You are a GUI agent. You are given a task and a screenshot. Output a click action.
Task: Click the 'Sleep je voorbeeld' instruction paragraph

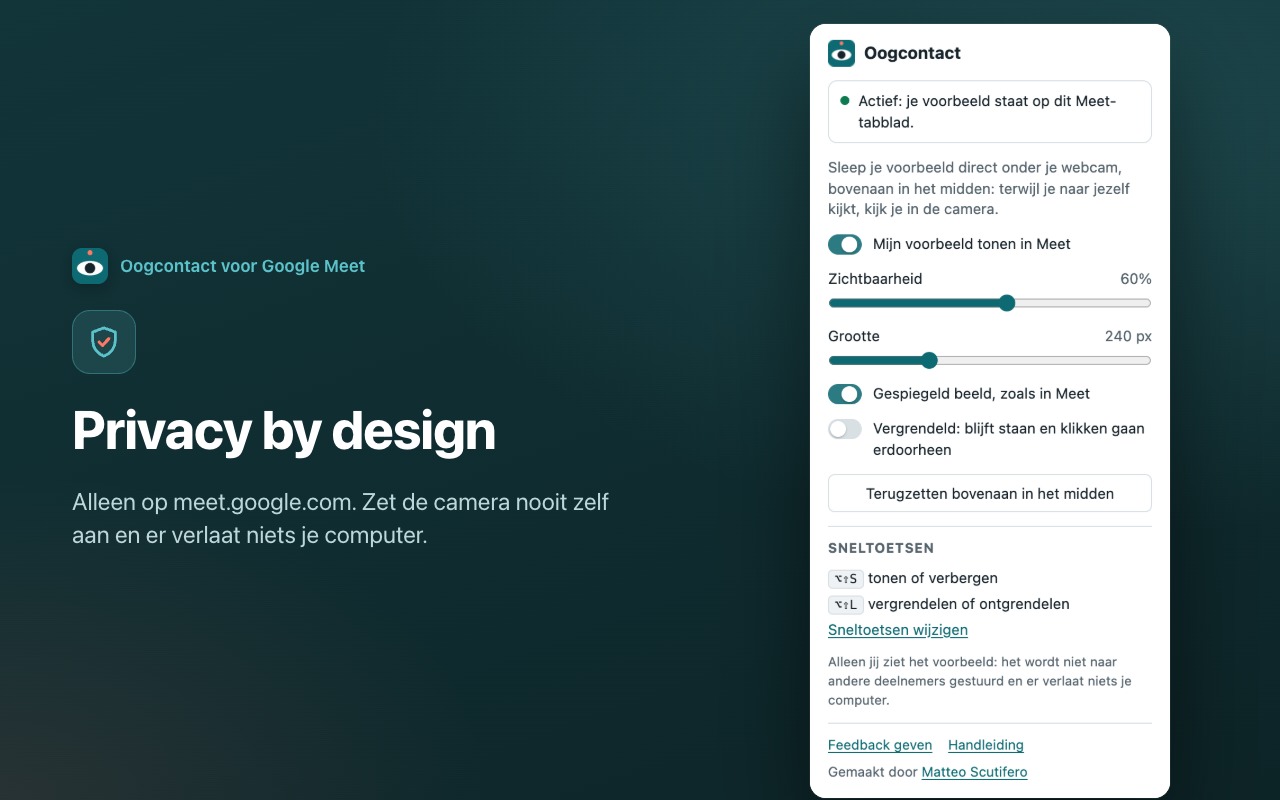point(979,189)
